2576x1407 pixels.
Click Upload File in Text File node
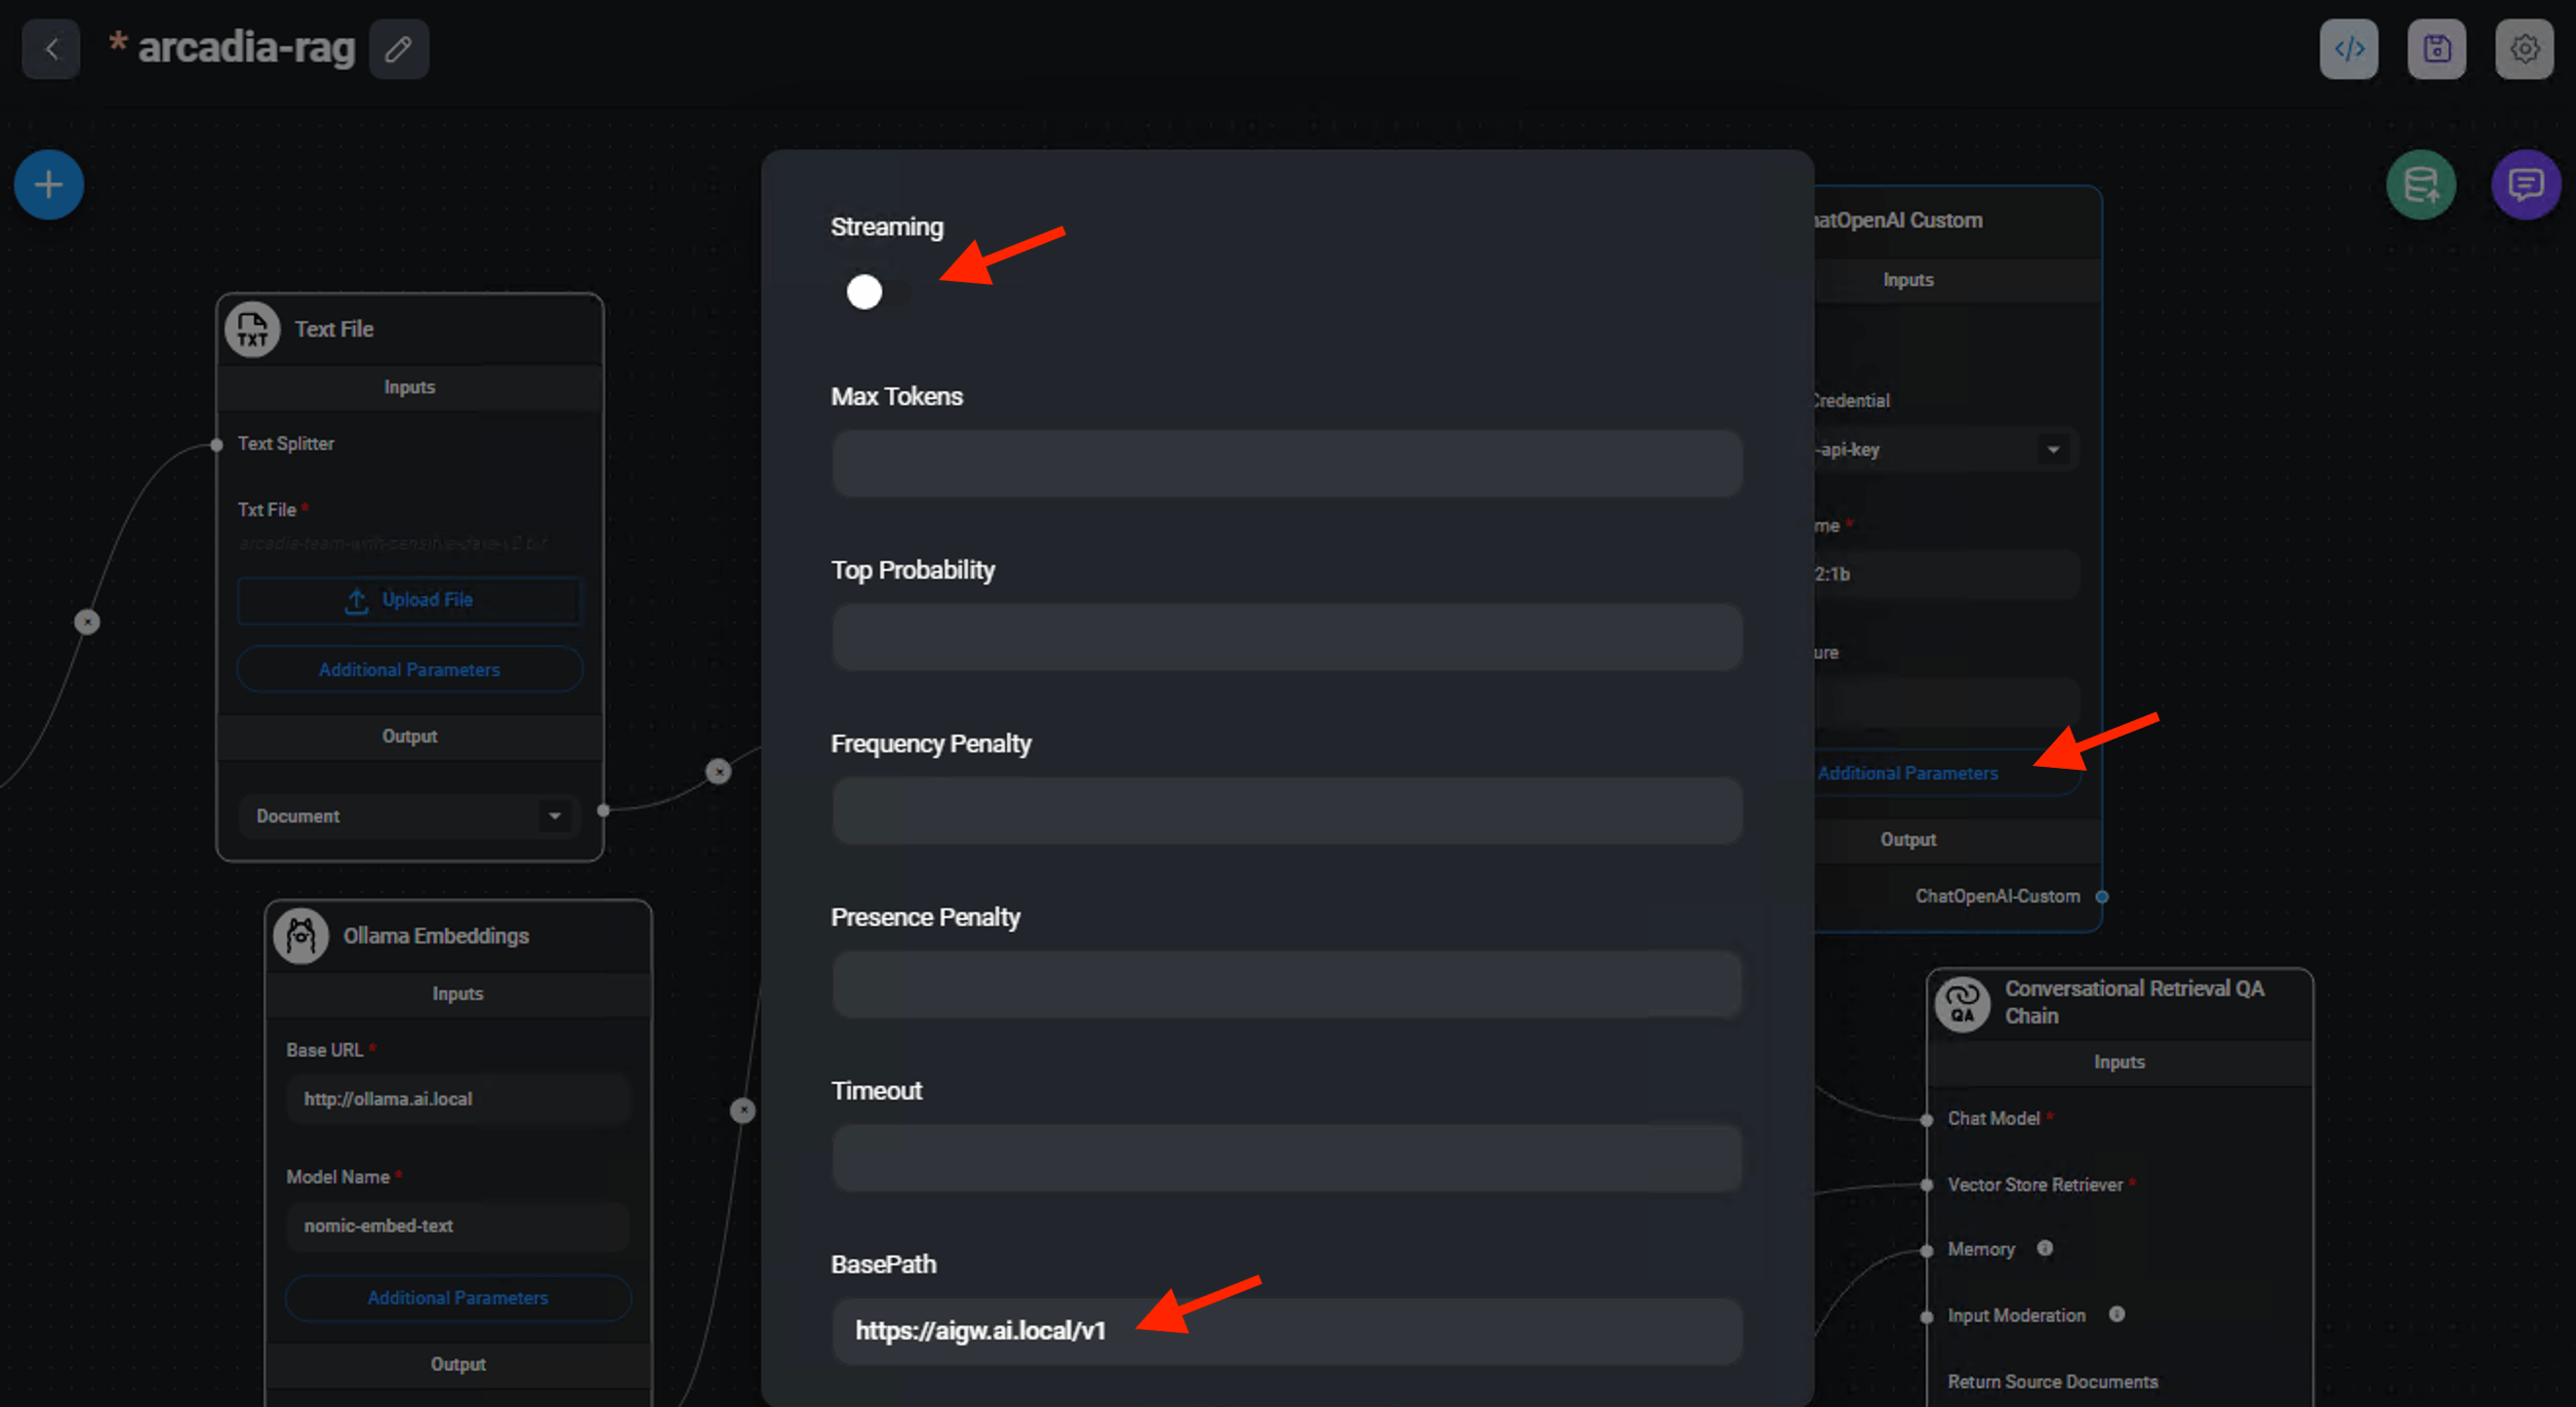point(409,600)
